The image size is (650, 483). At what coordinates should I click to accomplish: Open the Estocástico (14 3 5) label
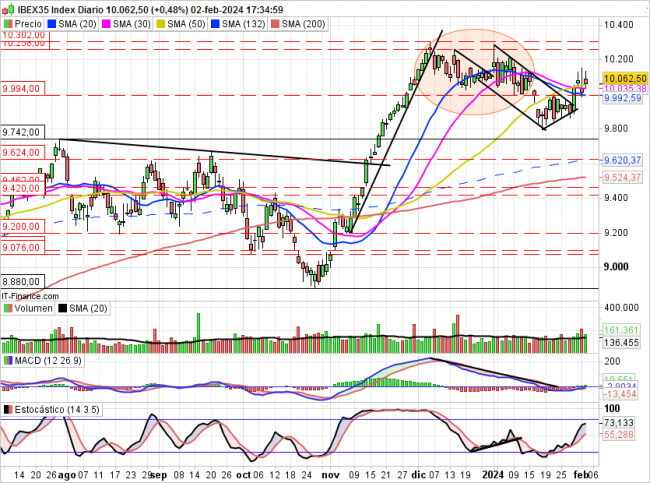(53, 410)
